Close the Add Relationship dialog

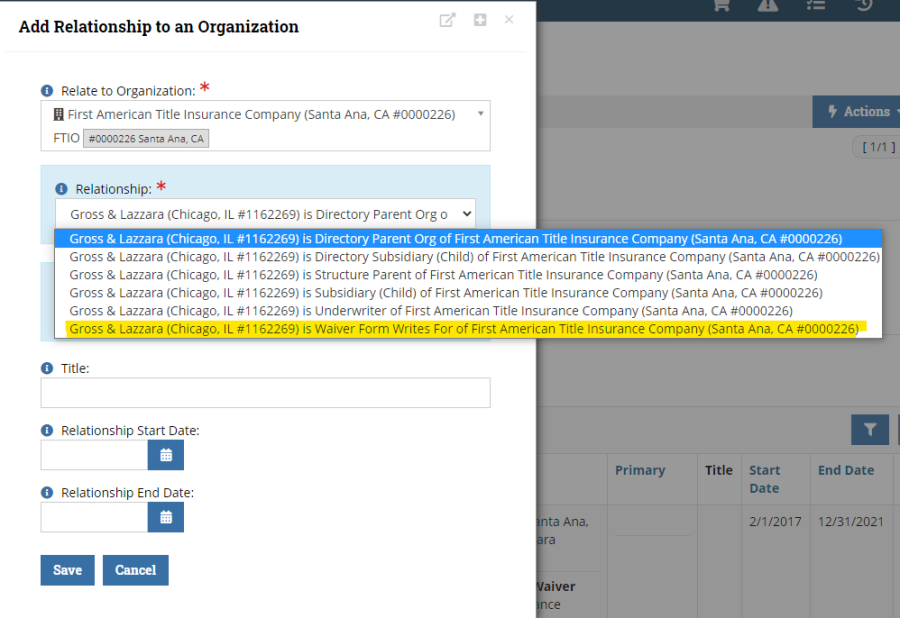(x=509, y=20)
